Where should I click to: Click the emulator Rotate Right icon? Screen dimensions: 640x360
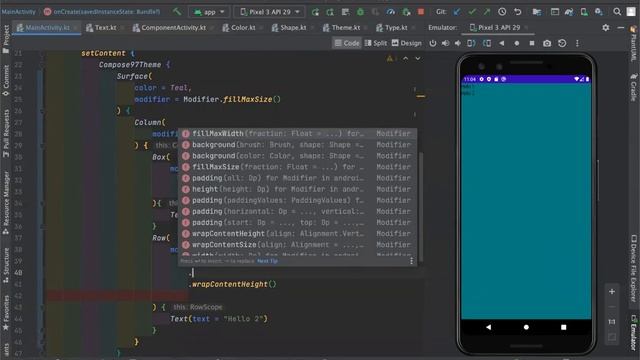click(487, 43)
